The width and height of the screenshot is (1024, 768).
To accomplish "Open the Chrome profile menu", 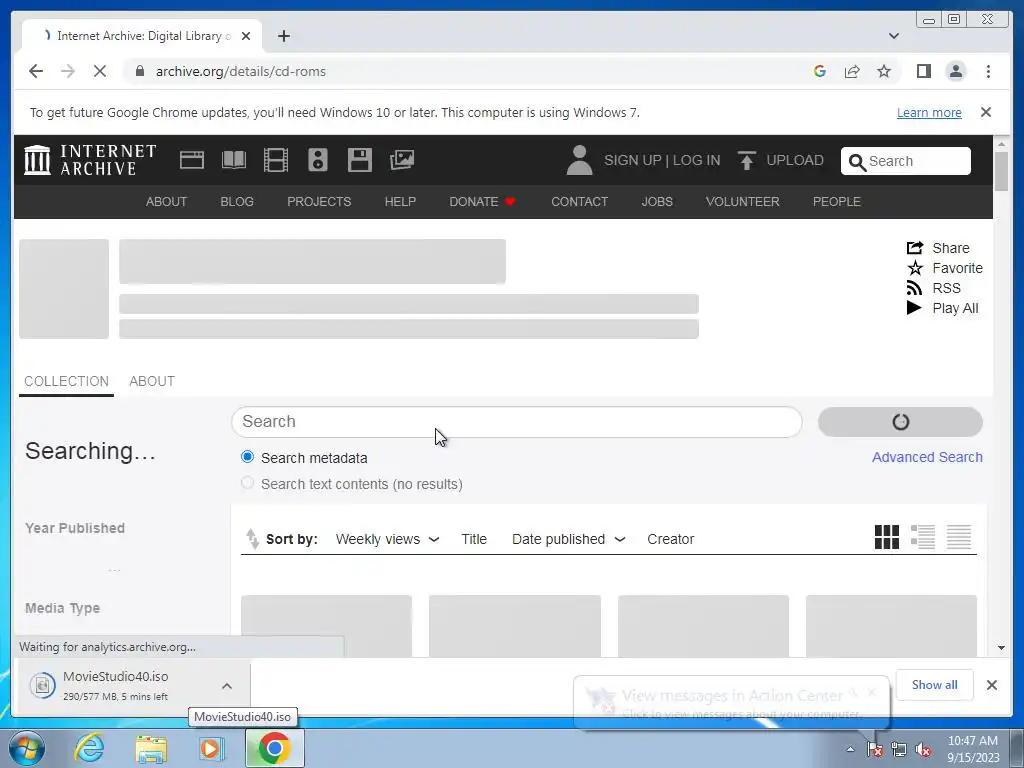I will click(x=955, y=71).
